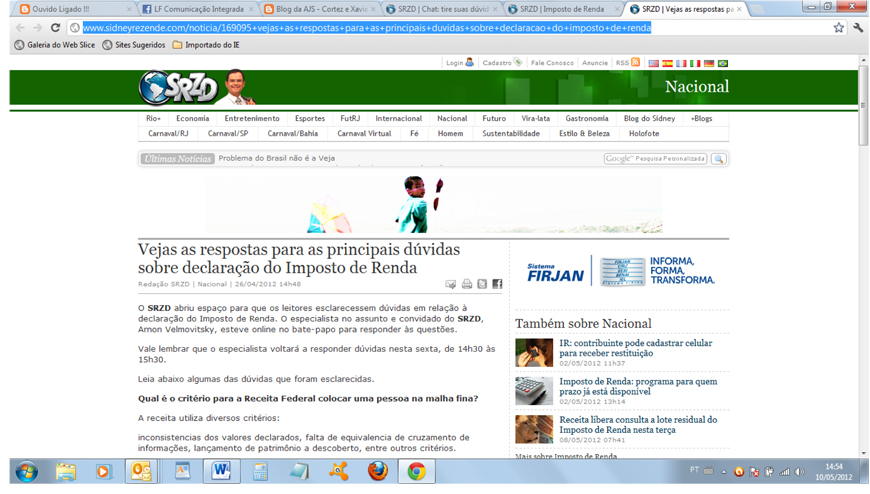
Task: Print the article using the printer icon
Action: point(467,284)
